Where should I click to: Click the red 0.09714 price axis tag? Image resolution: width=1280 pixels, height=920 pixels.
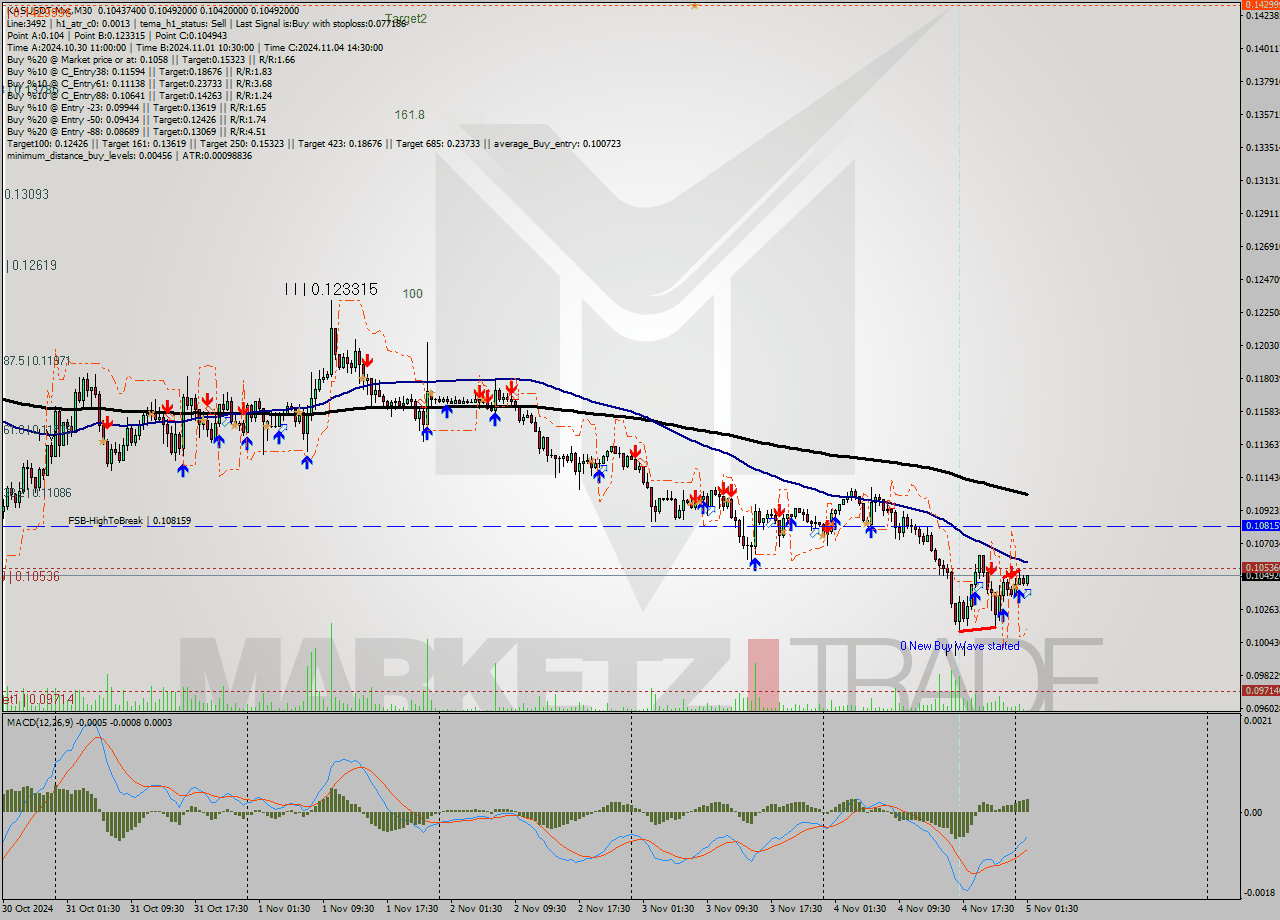pyautogui.click(x=1260, y=691)
